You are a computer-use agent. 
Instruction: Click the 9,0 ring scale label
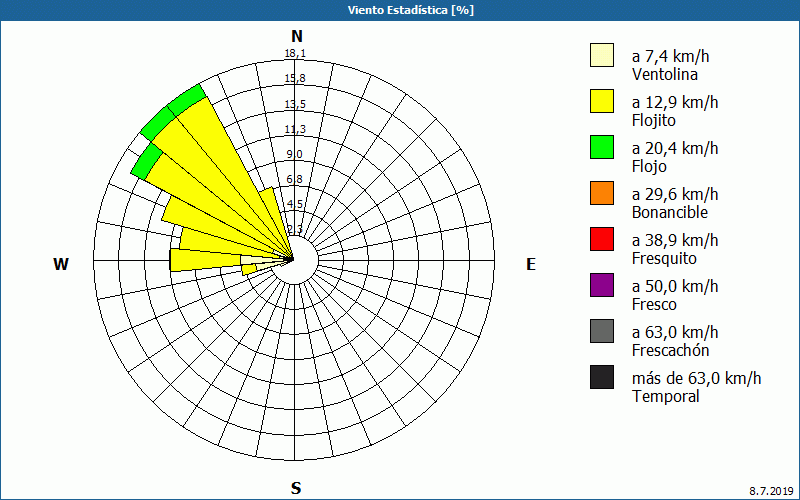[294, 154]
